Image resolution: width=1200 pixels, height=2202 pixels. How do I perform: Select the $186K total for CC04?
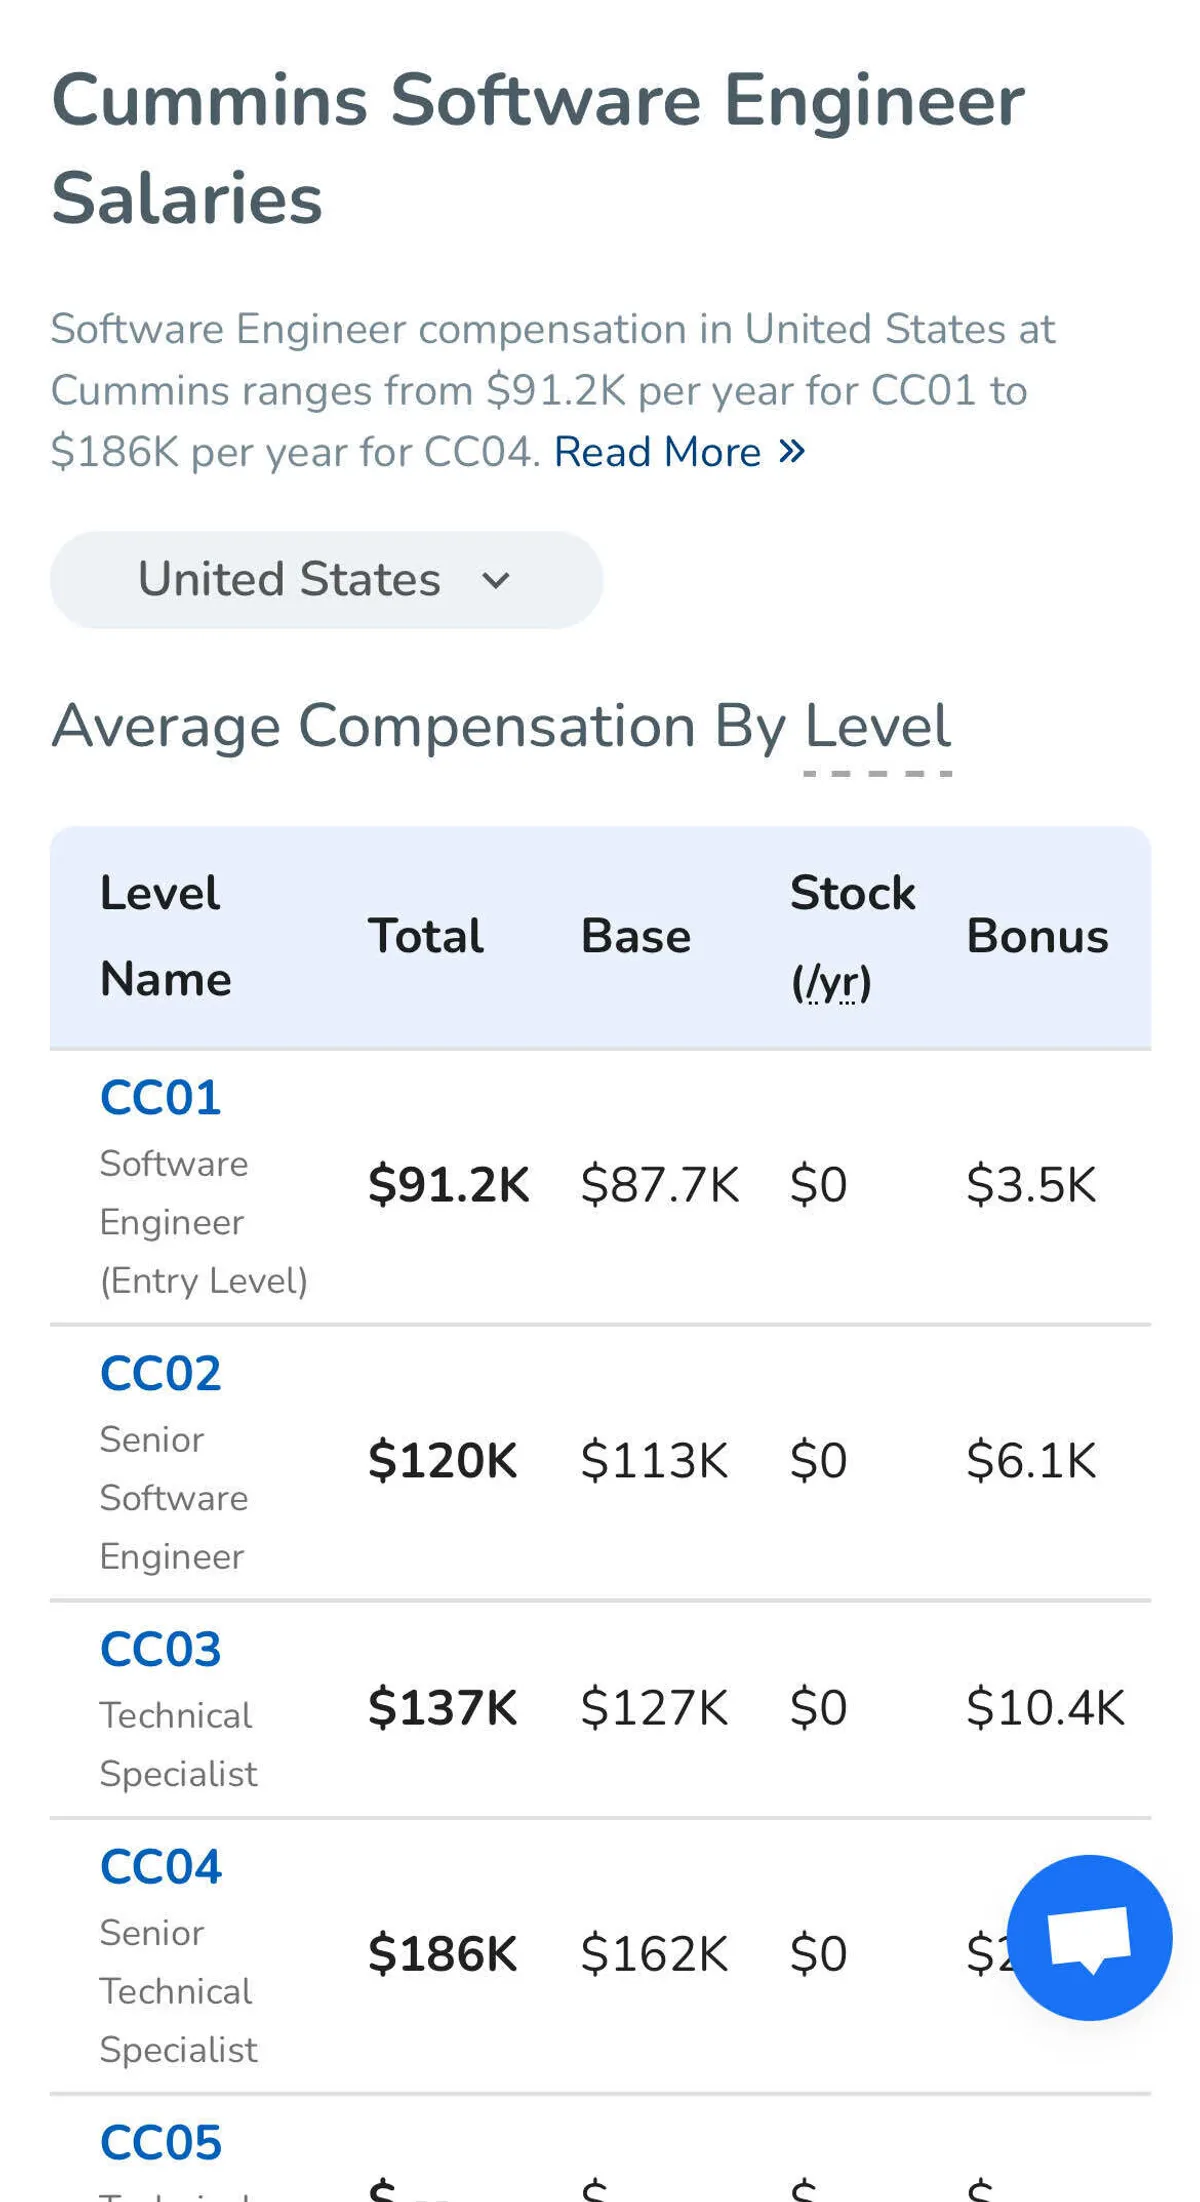(442, 1954)
